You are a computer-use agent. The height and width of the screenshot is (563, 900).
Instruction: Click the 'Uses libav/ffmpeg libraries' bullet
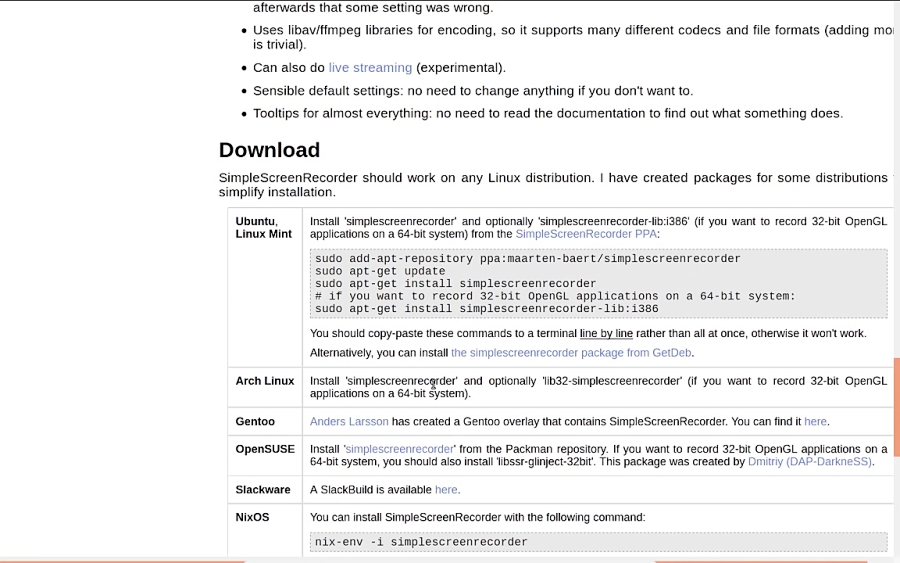[573, 37]
